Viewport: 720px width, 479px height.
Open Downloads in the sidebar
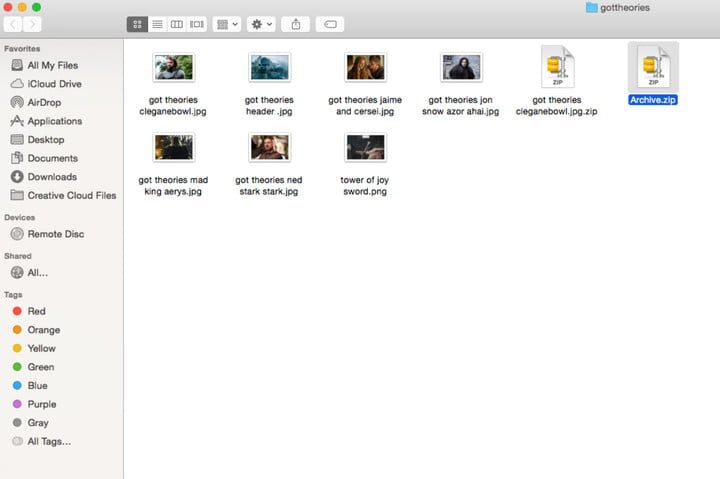51,177
